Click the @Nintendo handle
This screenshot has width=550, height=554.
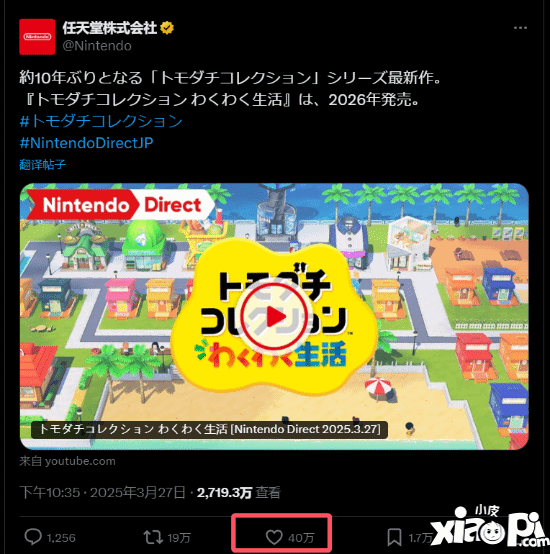[x=97, y=46]
